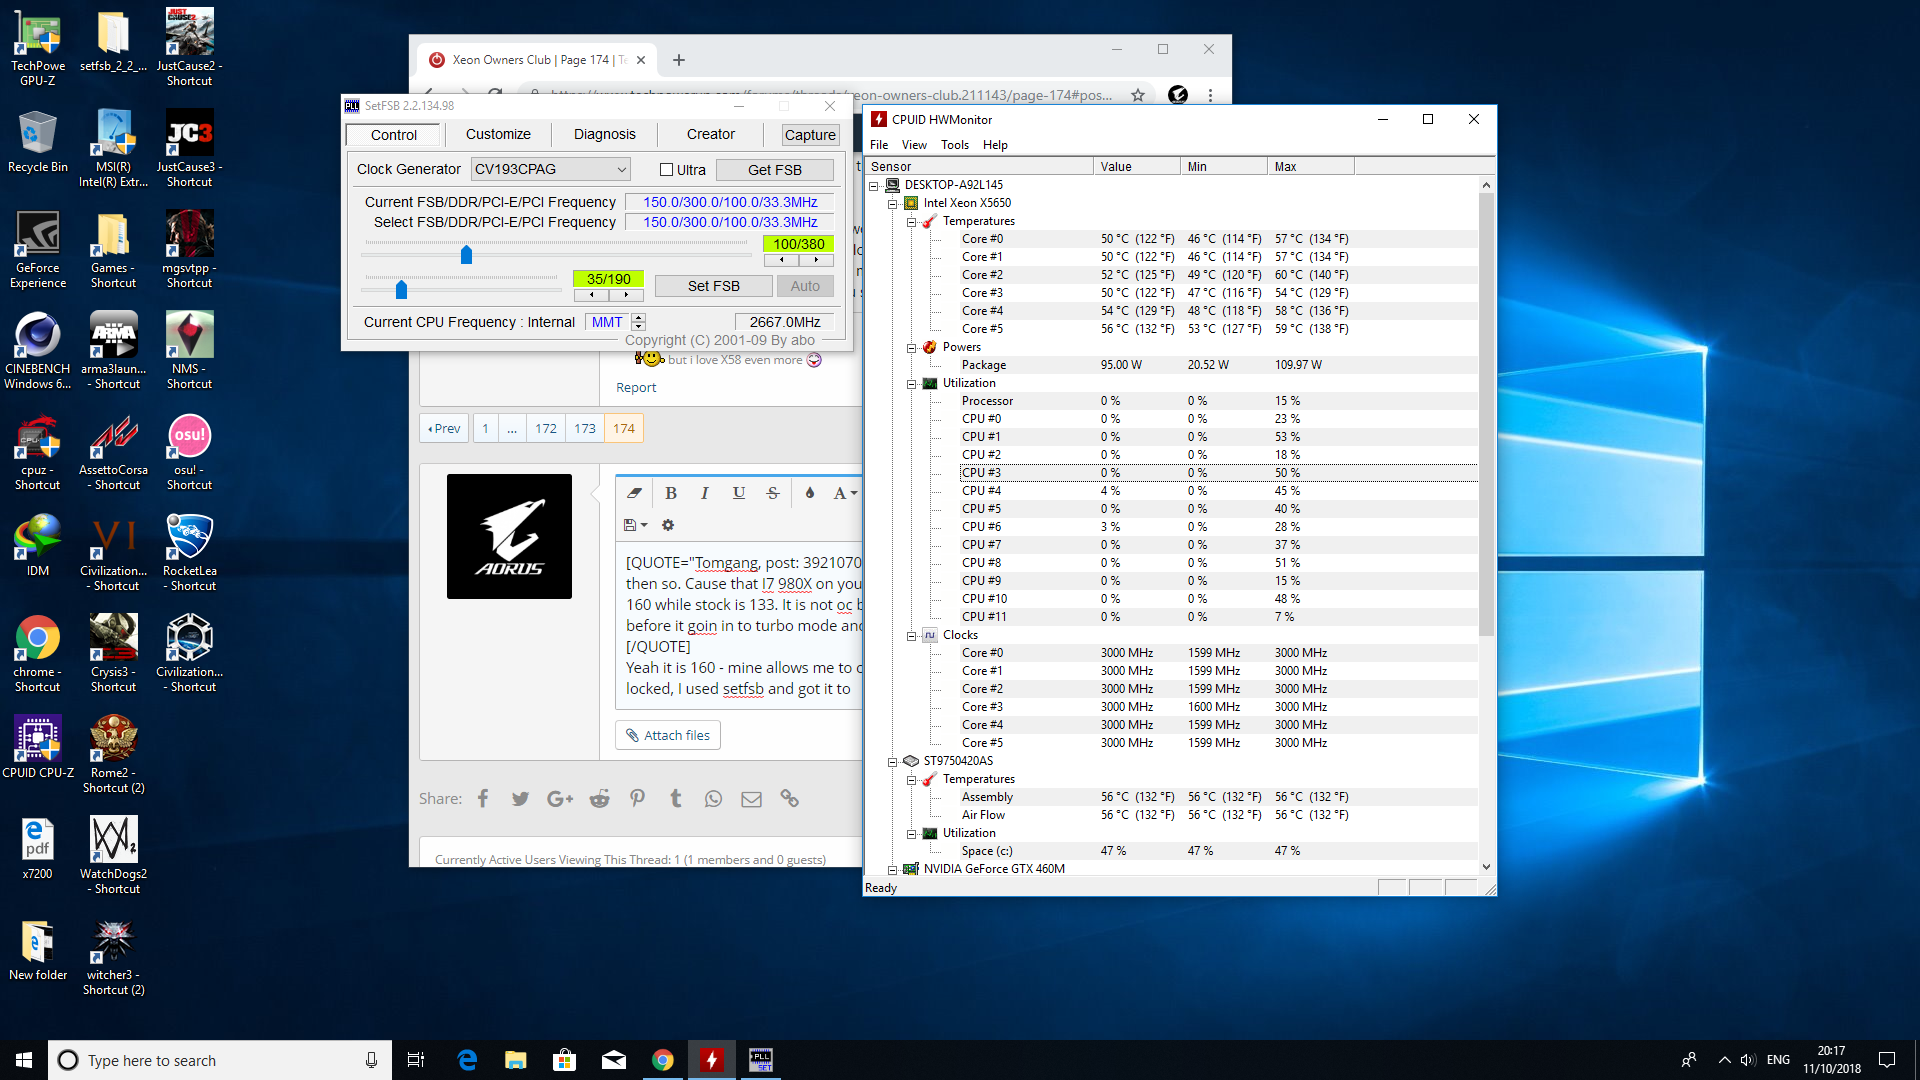Open the IDM desktop icon

click(38, 545)
